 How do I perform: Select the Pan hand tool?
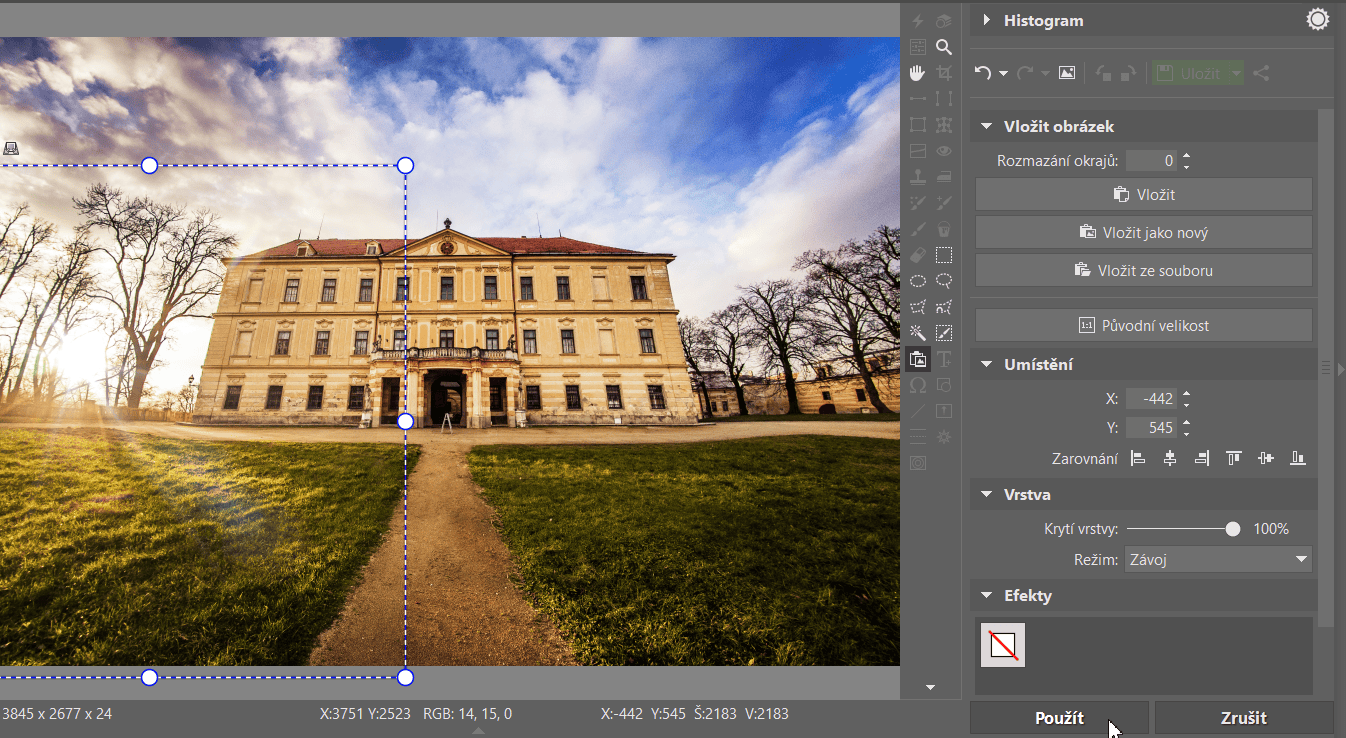coord(917,73)
